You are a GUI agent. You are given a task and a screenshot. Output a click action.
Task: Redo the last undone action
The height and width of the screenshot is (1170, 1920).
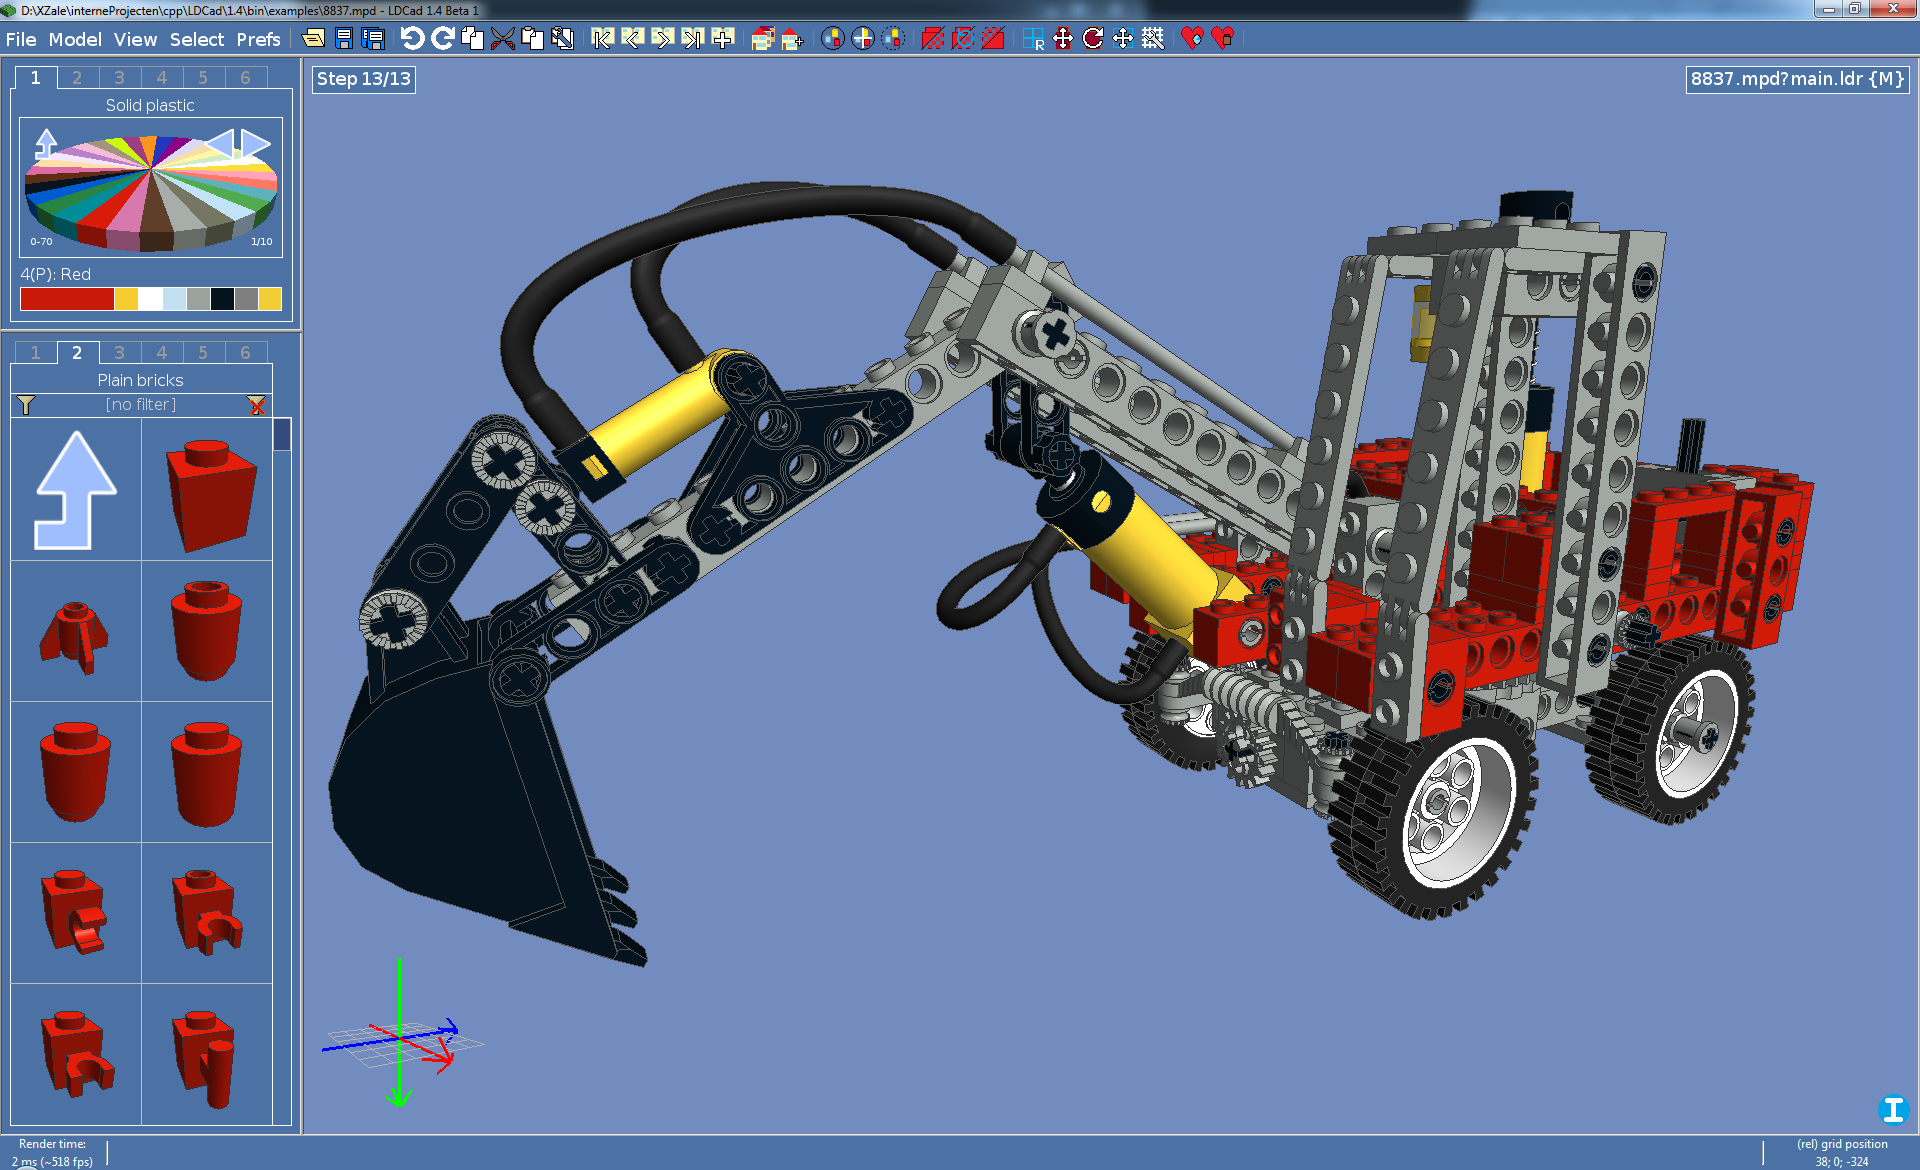[x=442, y=39]
